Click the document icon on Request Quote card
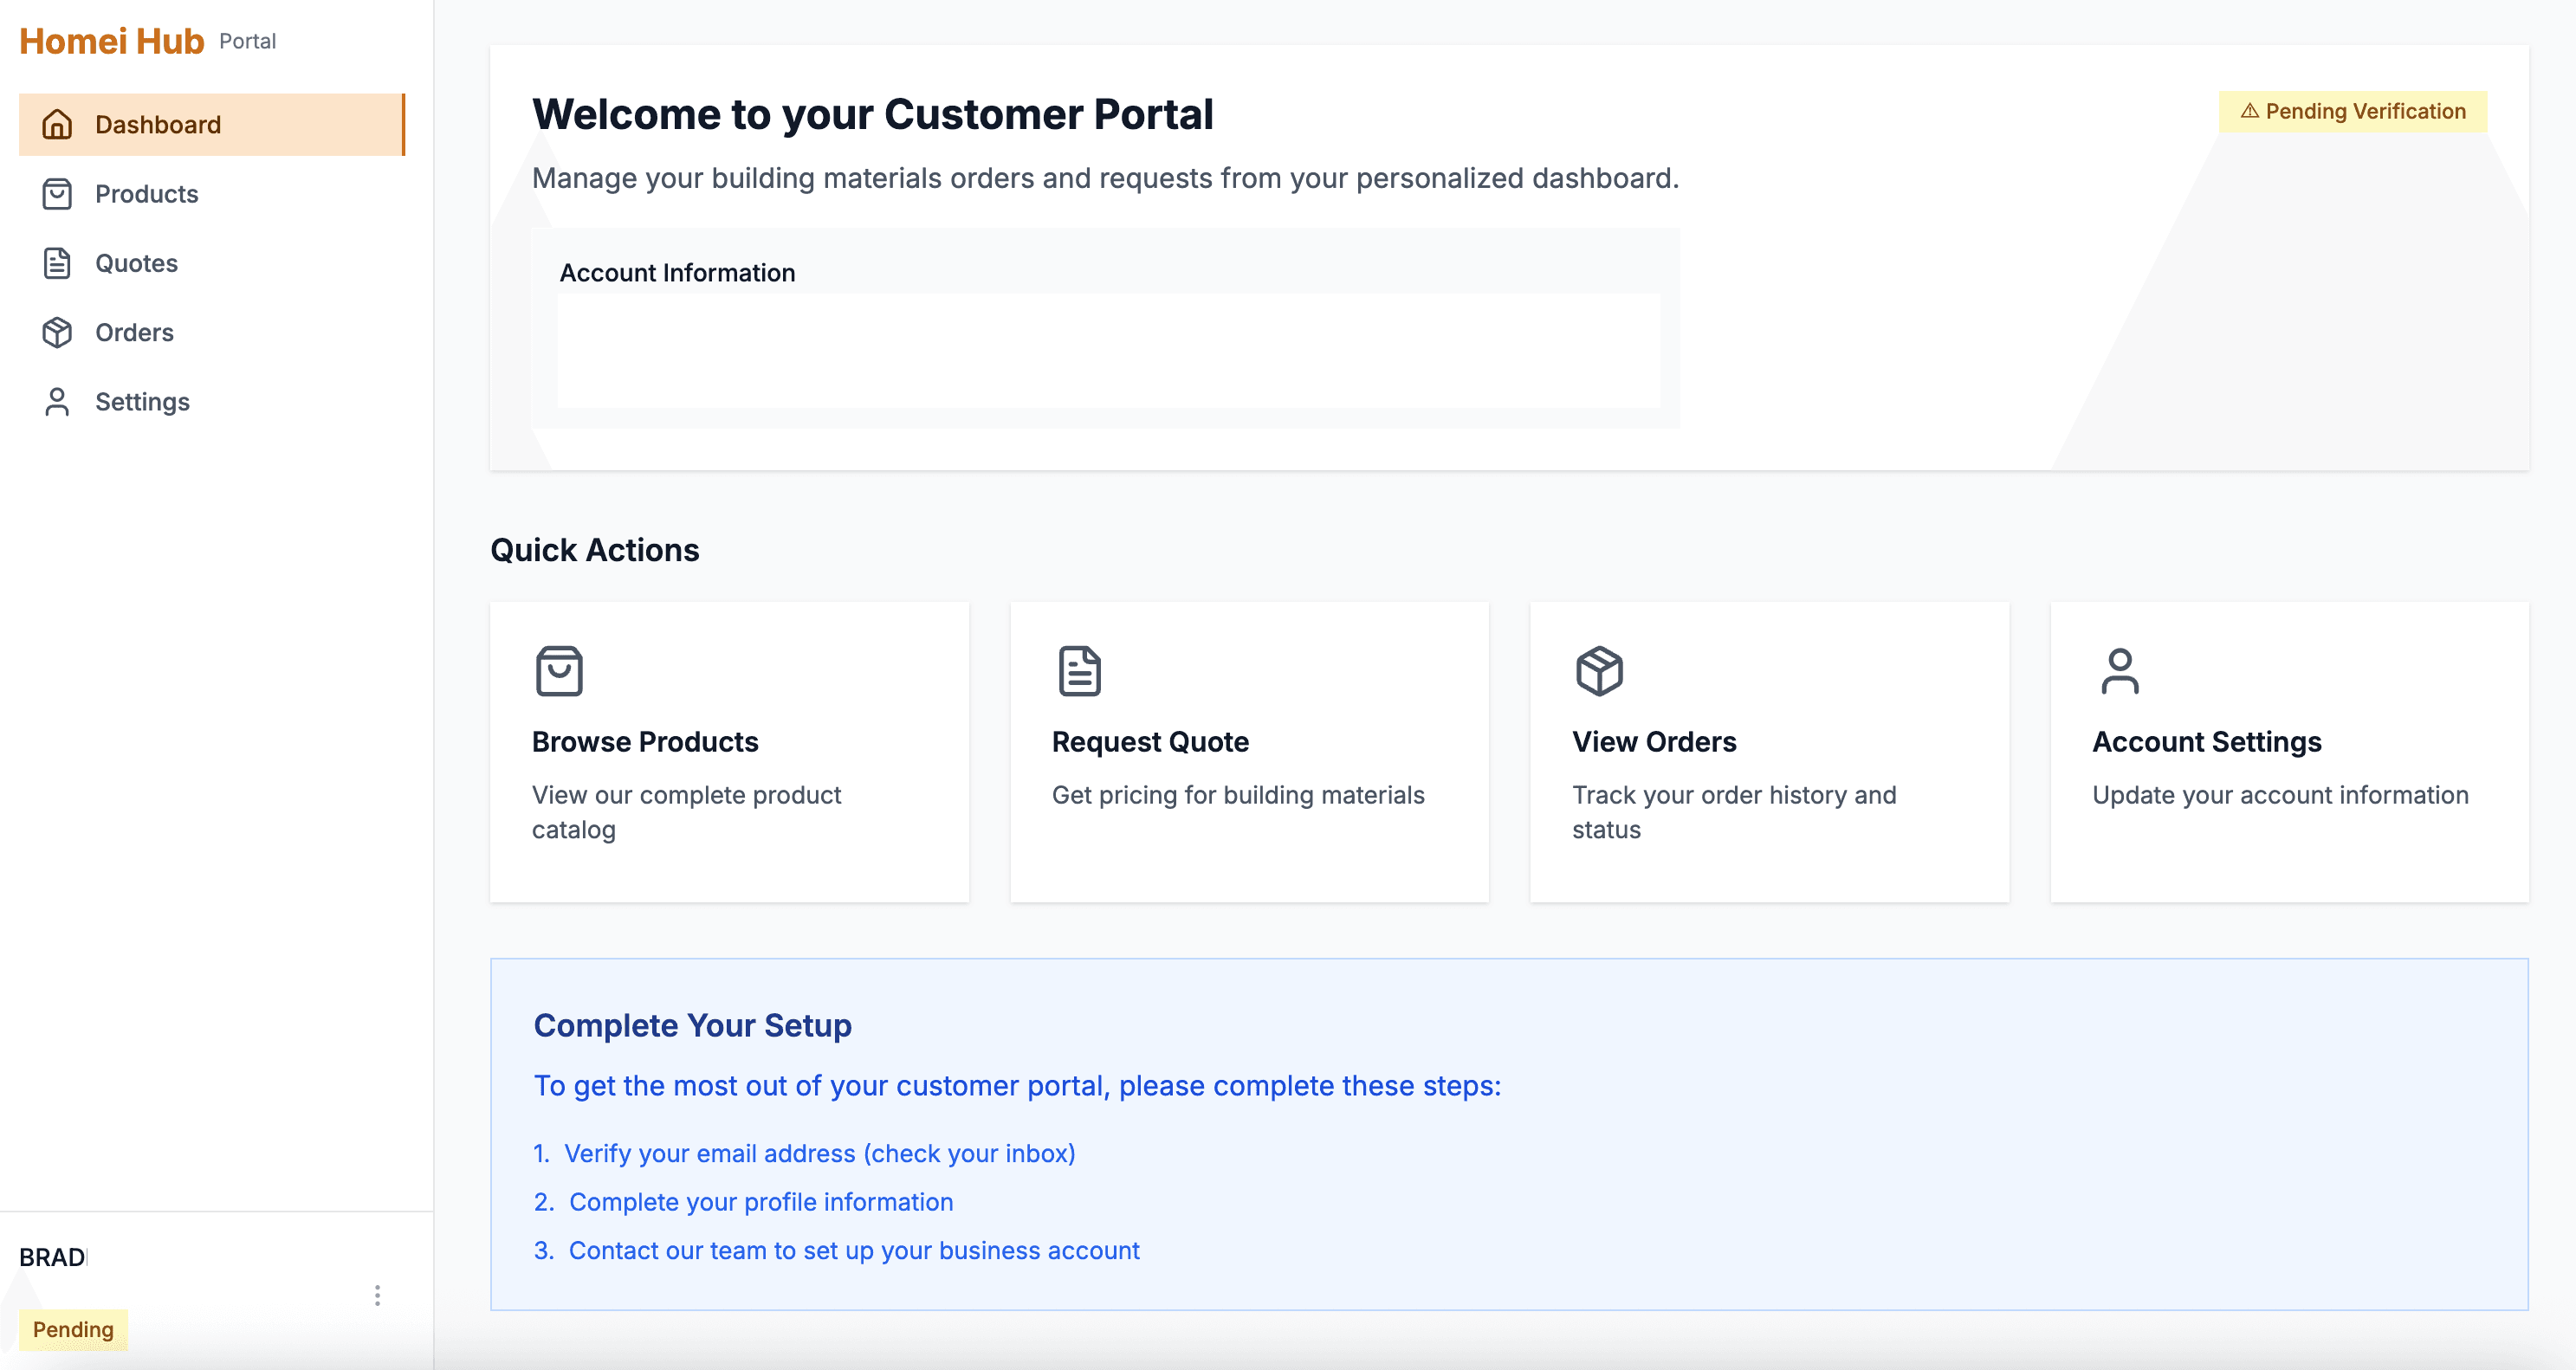The image size is (2576, 1370). point(1079,671)
